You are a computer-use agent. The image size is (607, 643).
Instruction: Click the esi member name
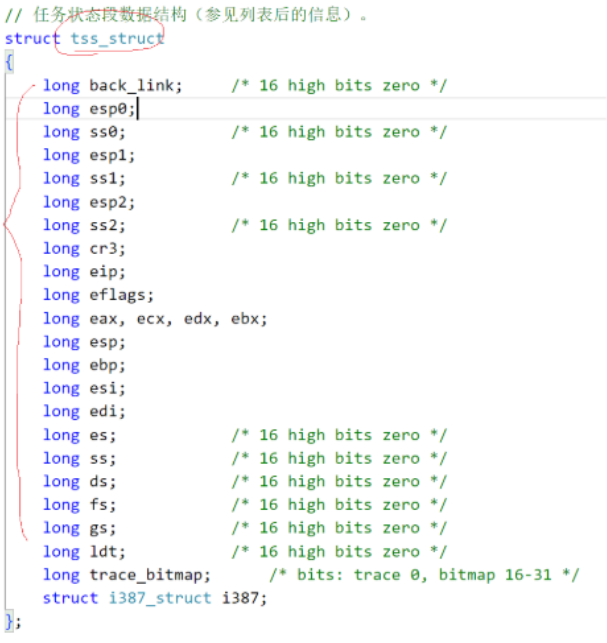104,388
